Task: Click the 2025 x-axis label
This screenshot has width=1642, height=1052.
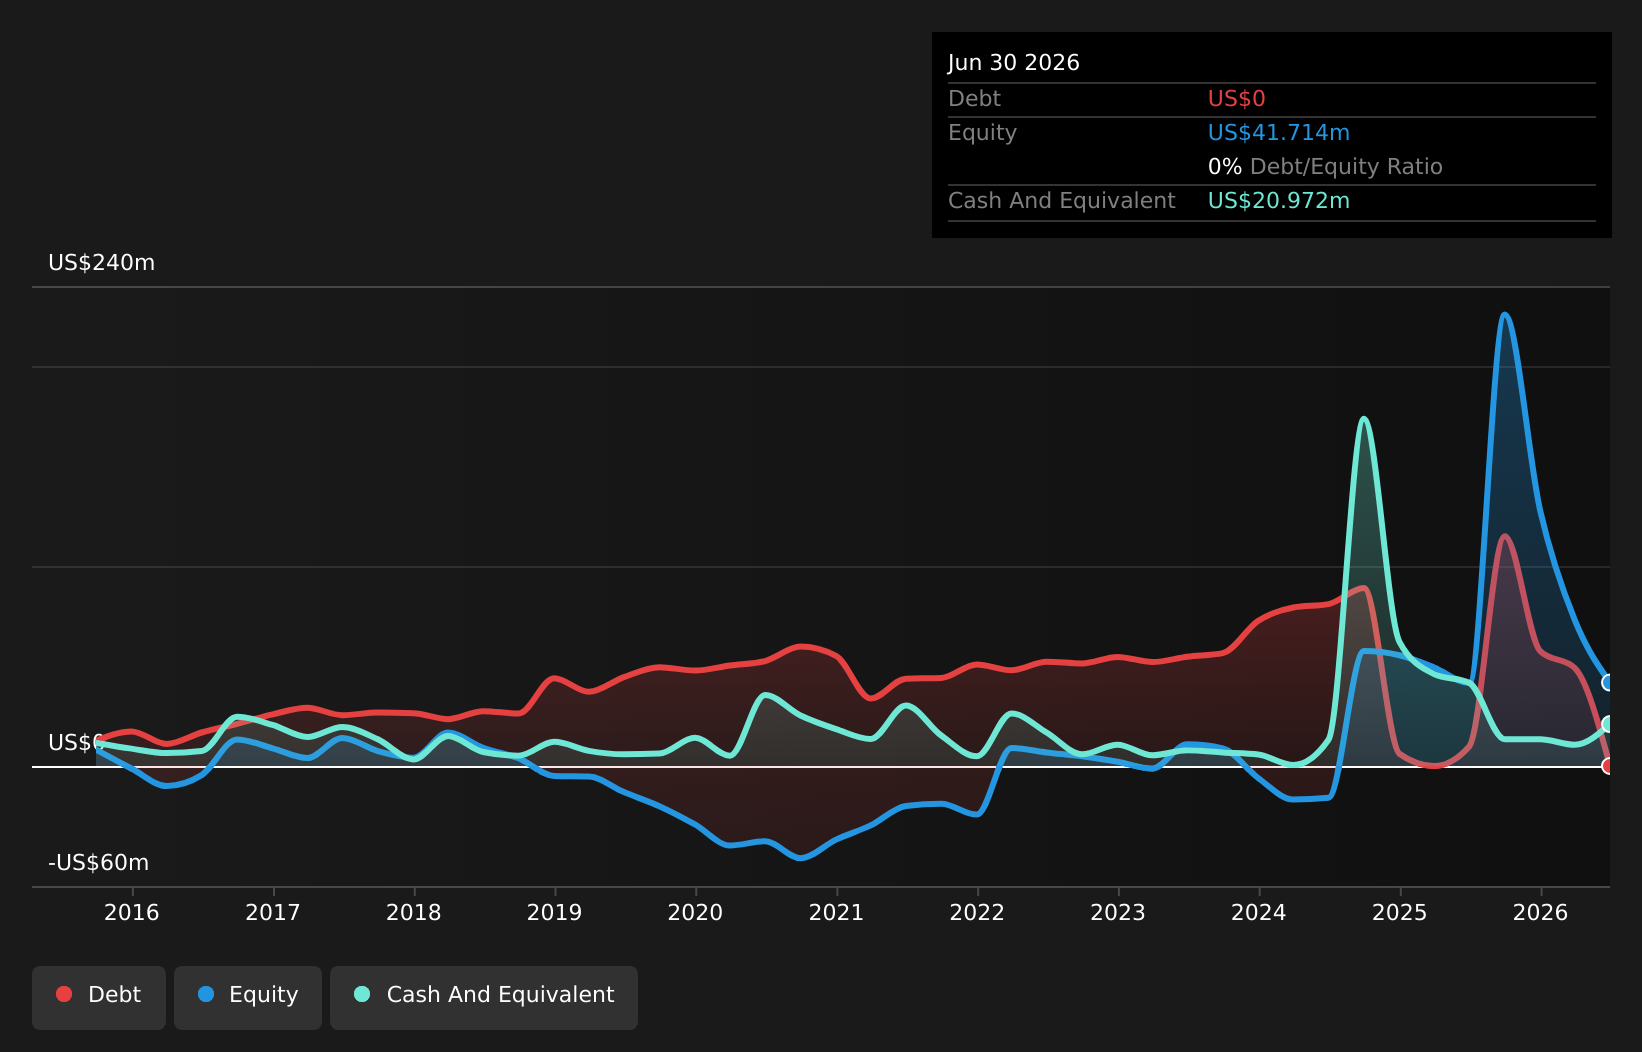Action: 1400,912
